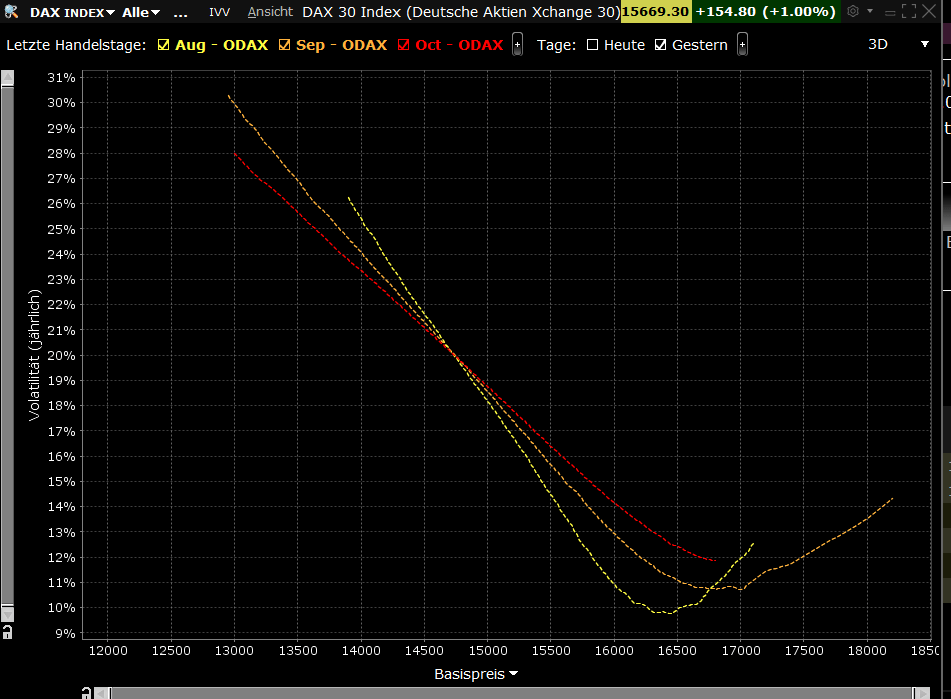The image size is (951, 699).
Task: Click the IVV label in the title bar
Action: [219, 12]
